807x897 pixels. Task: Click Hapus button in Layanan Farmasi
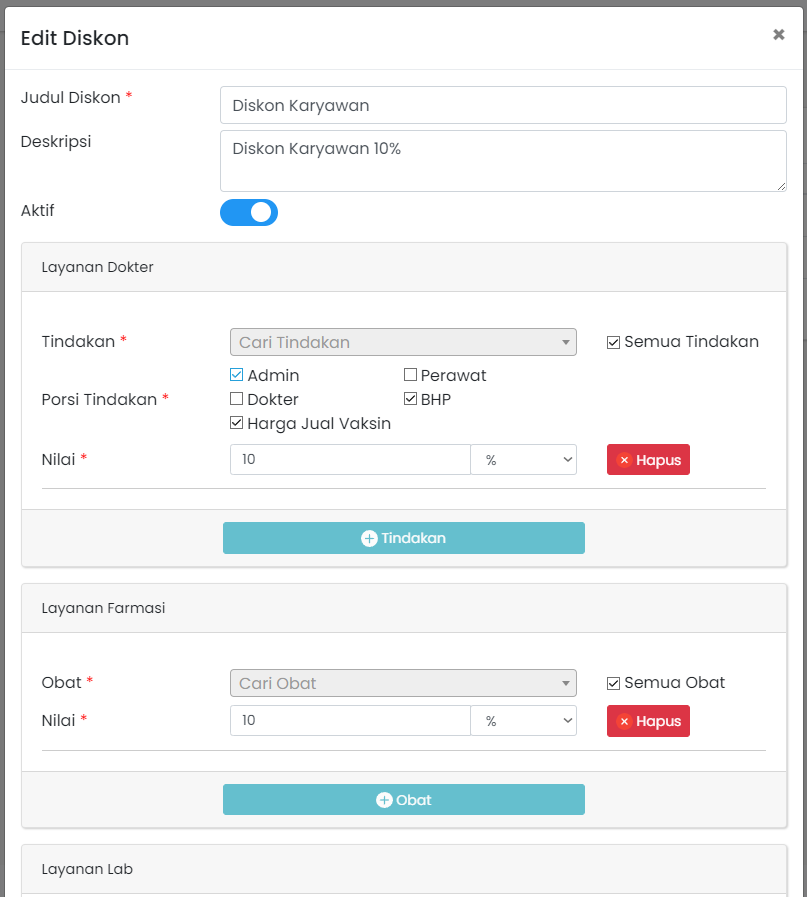[648, 721]
